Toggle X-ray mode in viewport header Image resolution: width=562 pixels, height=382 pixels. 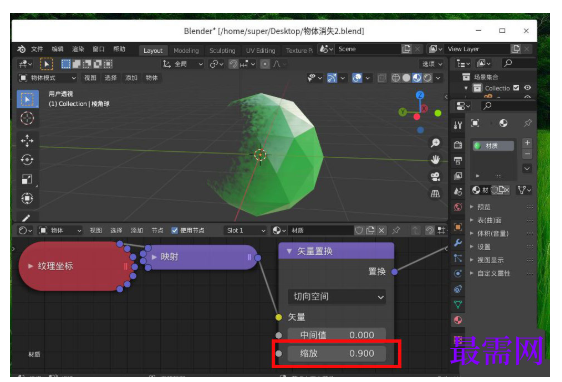click(382, 78)
